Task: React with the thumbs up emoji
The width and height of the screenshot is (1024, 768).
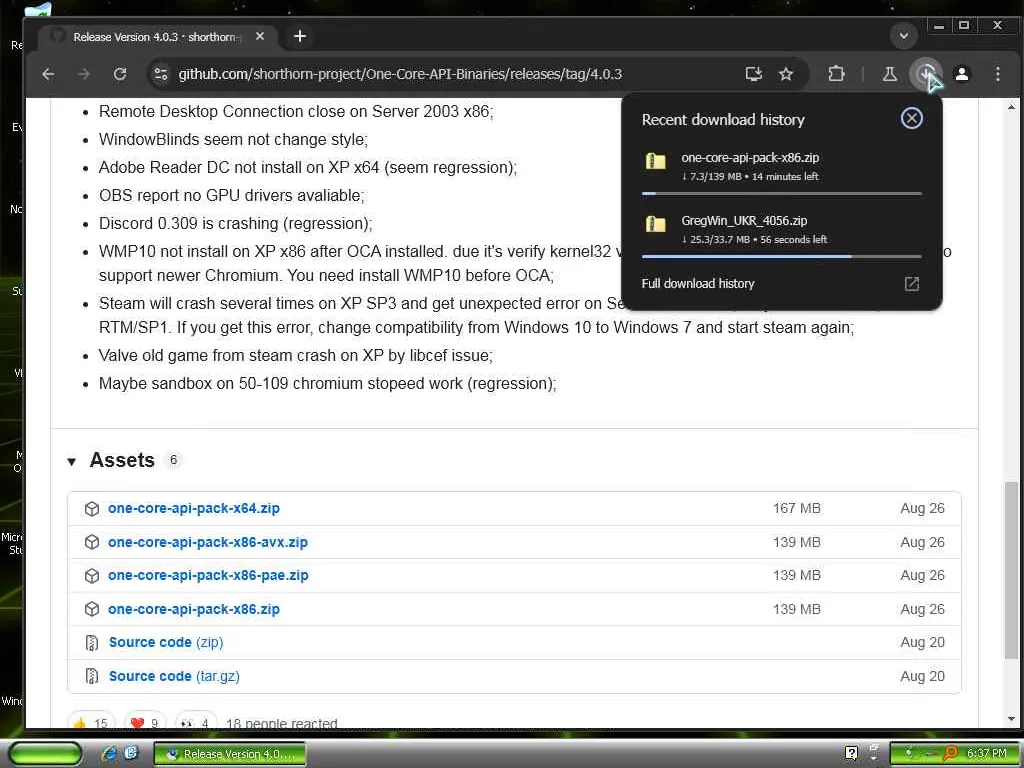Action: (x=91, y=722)
